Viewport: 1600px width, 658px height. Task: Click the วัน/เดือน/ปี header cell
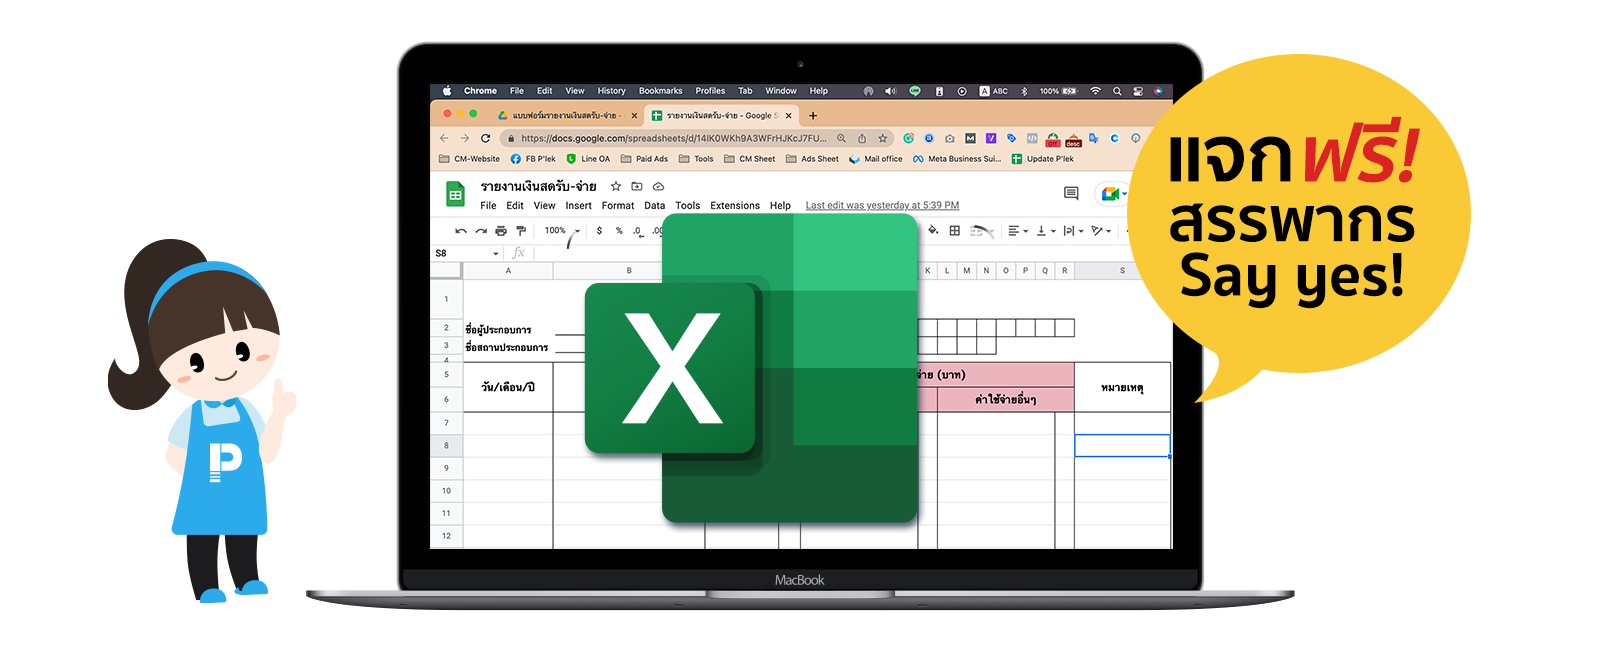coord(508,387)
